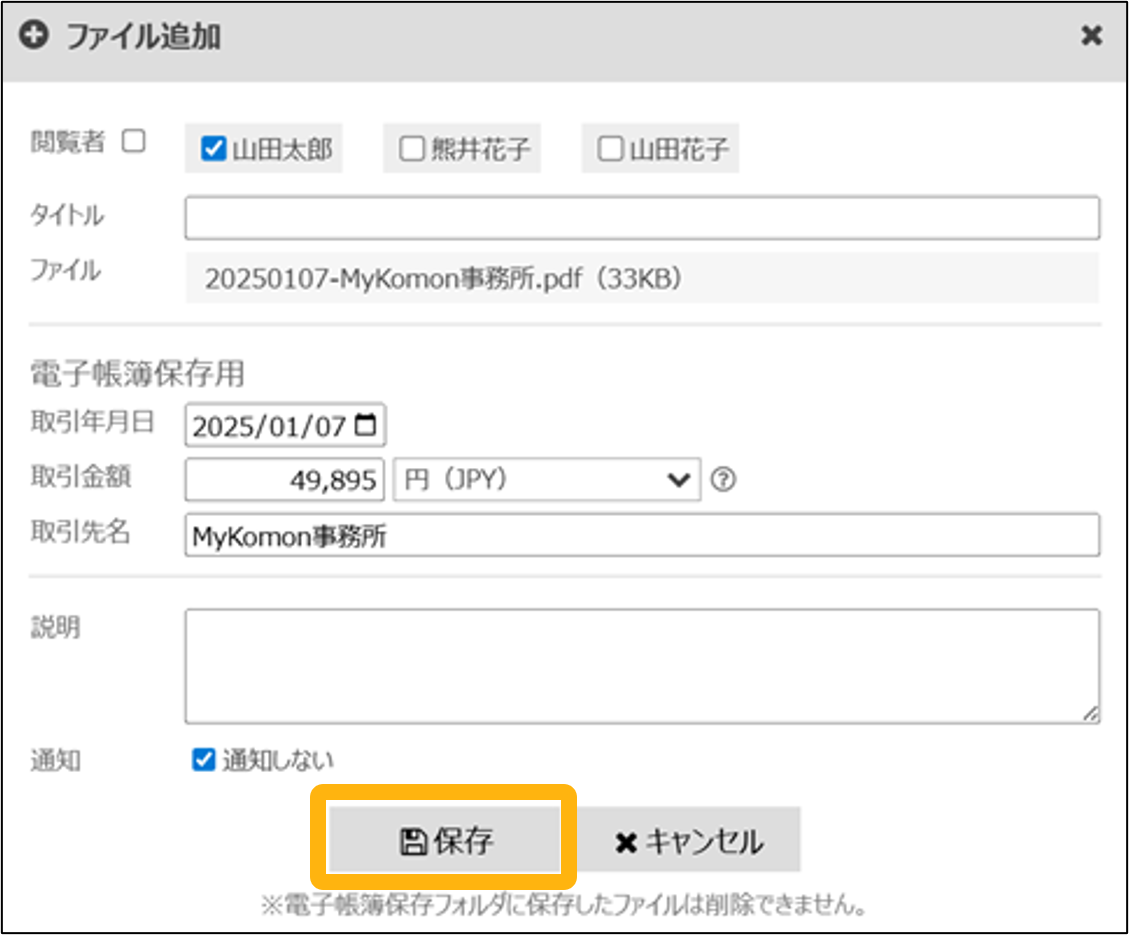The height and width of the screenshot is (935, 1129).
Task: Uncheck the 山田太郎 viewer checkbox
Action: click(212, 150)
